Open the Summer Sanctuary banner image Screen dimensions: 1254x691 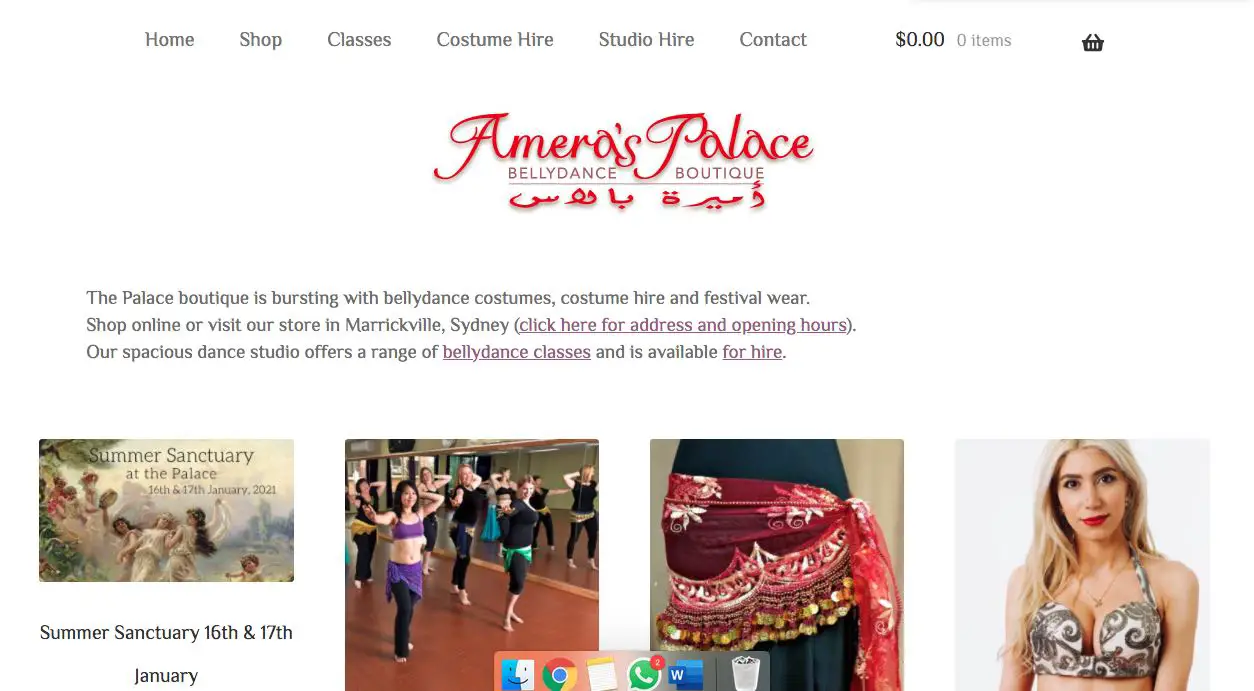coord(166,510)
